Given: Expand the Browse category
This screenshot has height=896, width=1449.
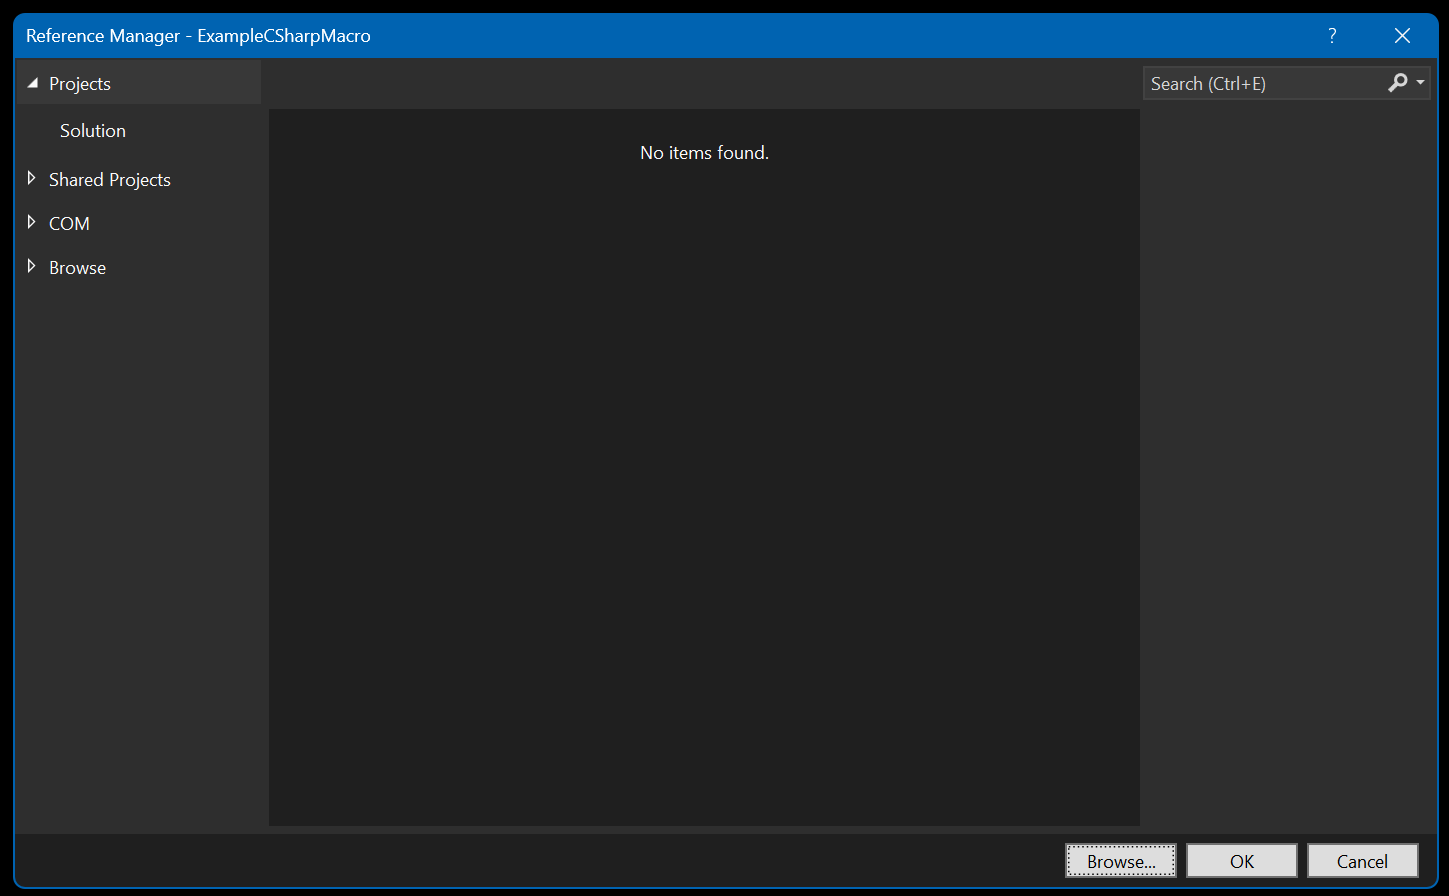Looking at the screenshot, I should pos(32,267).
